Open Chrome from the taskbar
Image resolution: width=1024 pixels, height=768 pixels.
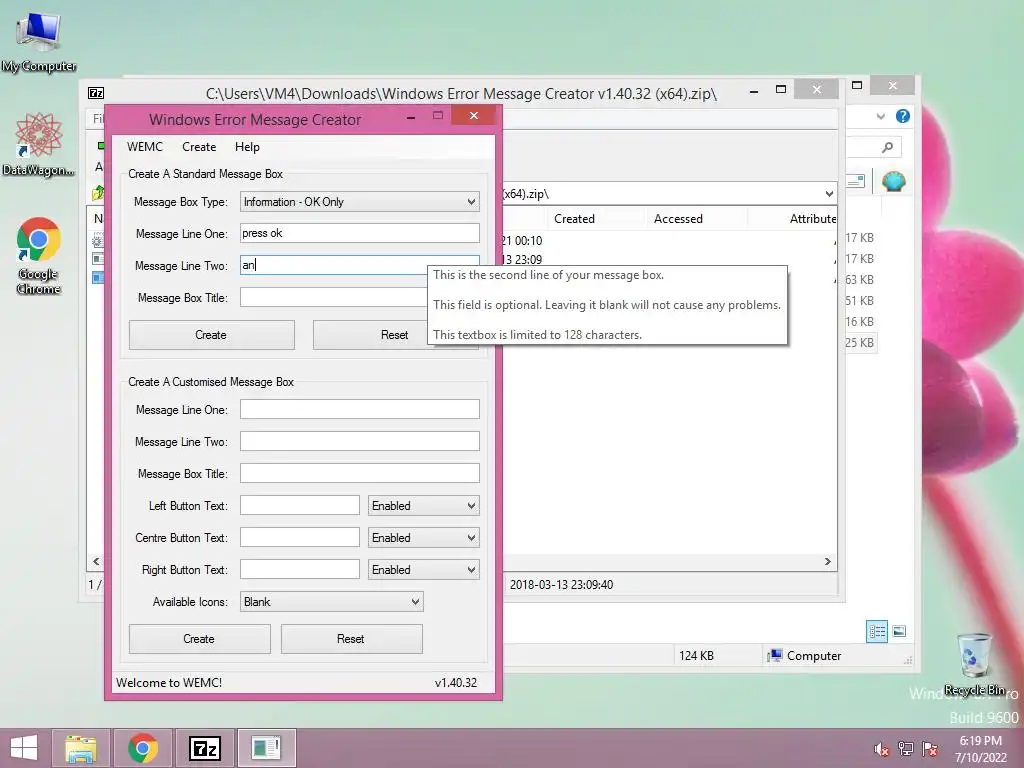coord(143,748)
